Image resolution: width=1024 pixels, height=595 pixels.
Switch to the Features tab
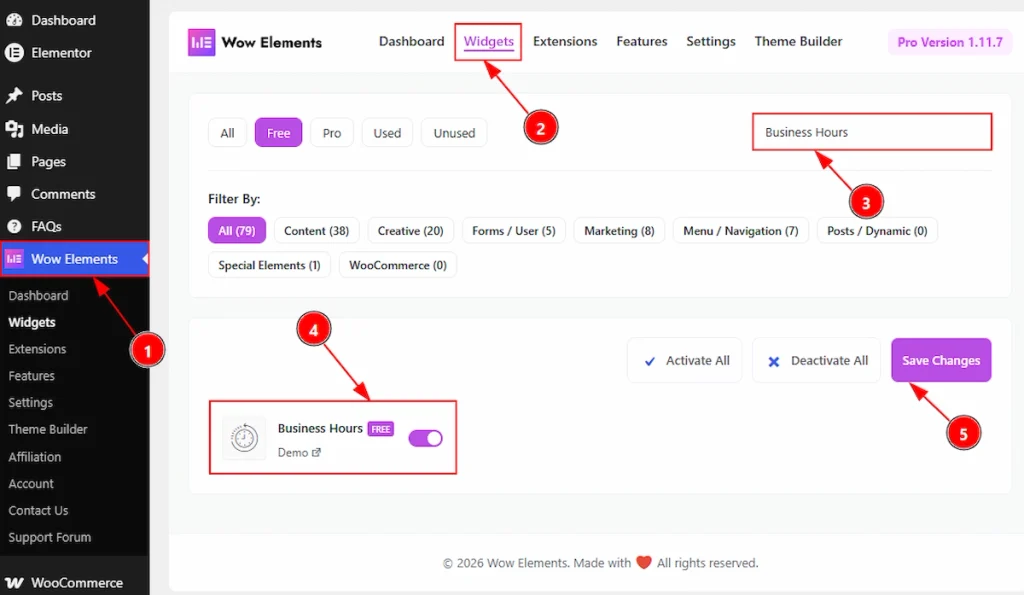click(642, 41)
